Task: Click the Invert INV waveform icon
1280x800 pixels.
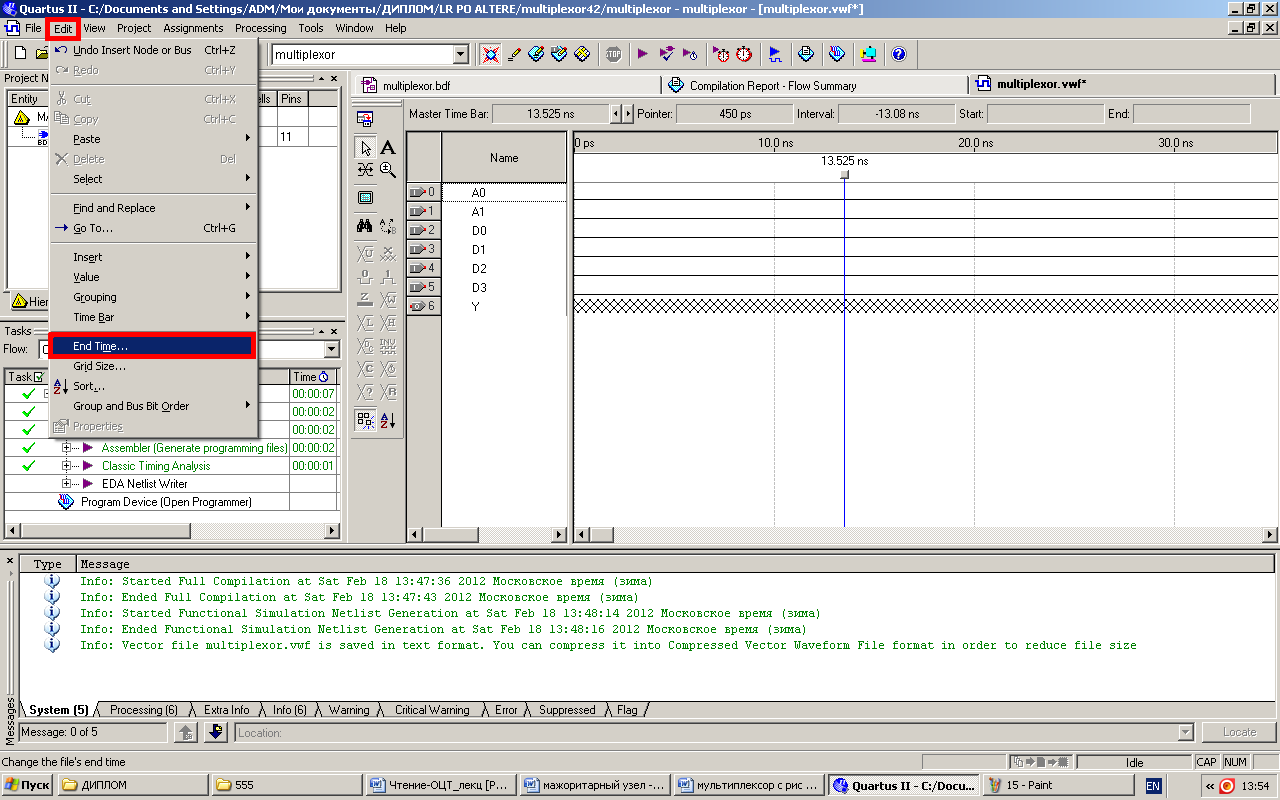Action: (388, 346)
